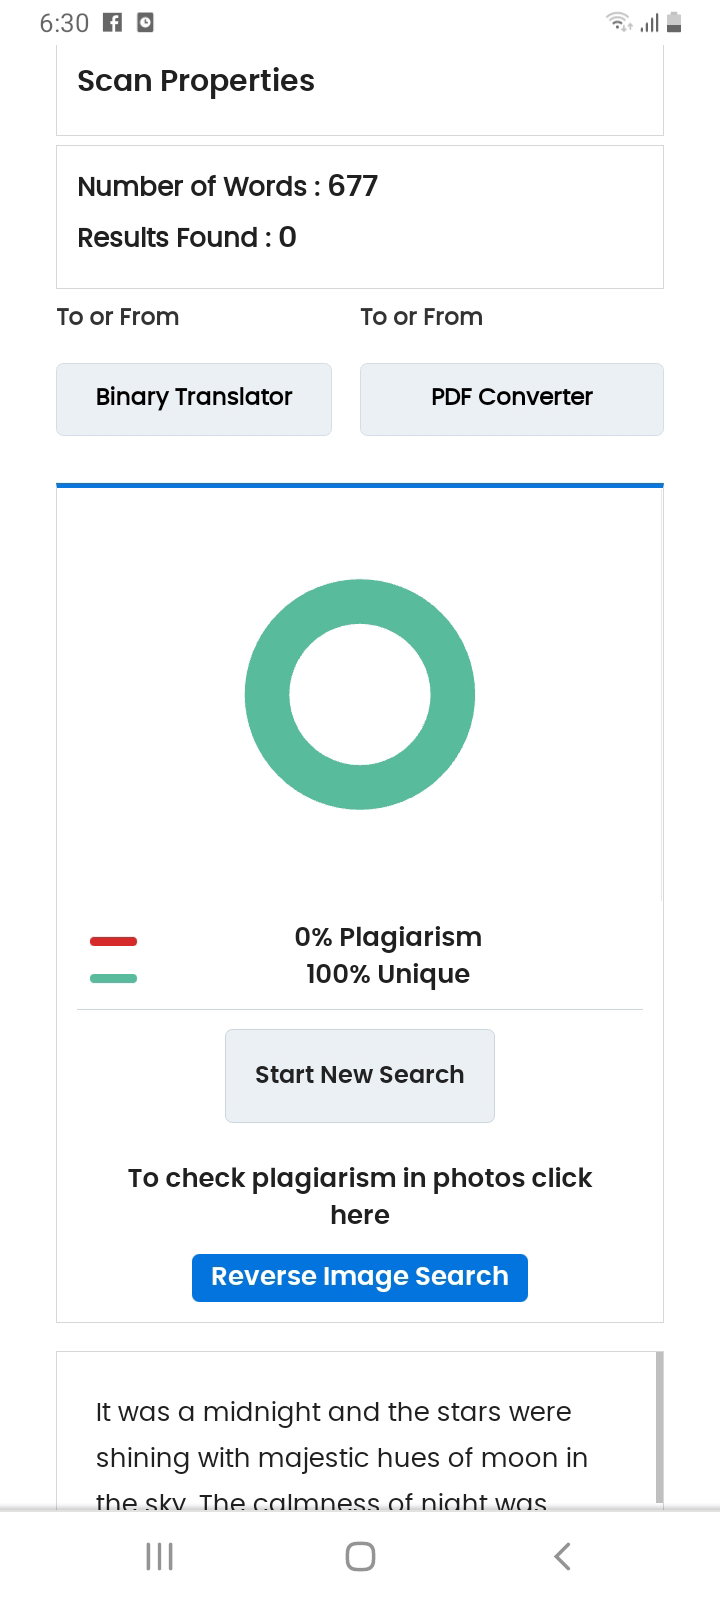Click the green unique legend swatch
Image resolution: width=720 pixels, height=1600 pixels.
point(113,978)
